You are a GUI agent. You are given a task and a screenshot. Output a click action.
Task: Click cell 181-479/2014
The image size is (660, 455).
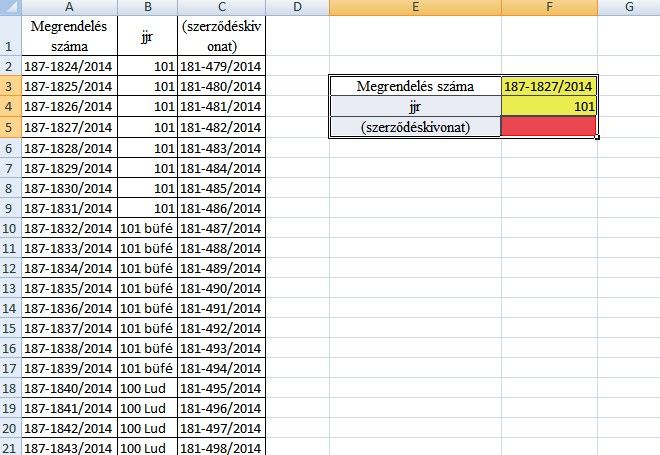(x=222, y=66)
